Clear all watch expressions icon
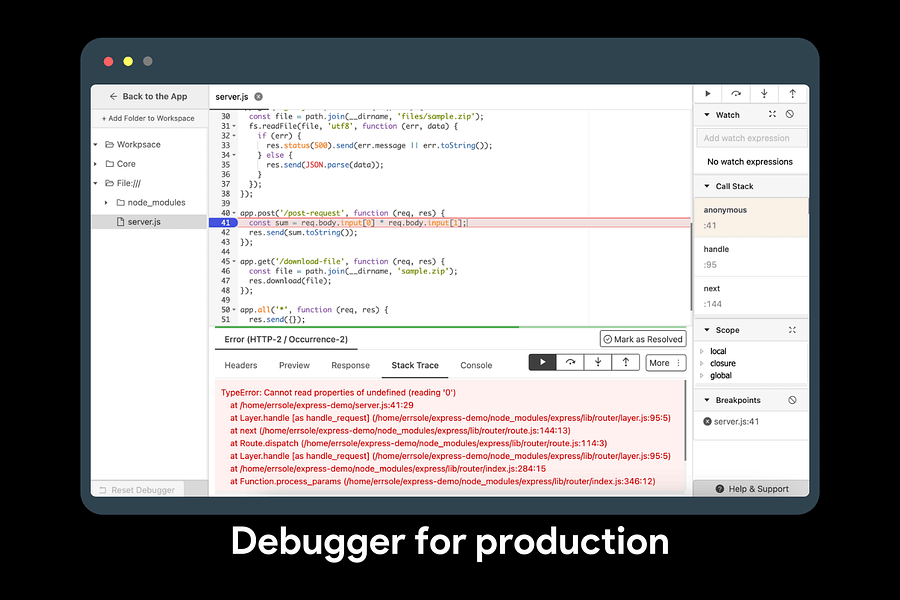The height and width of the screenshot is (600, 900). [x=790, y=114]
